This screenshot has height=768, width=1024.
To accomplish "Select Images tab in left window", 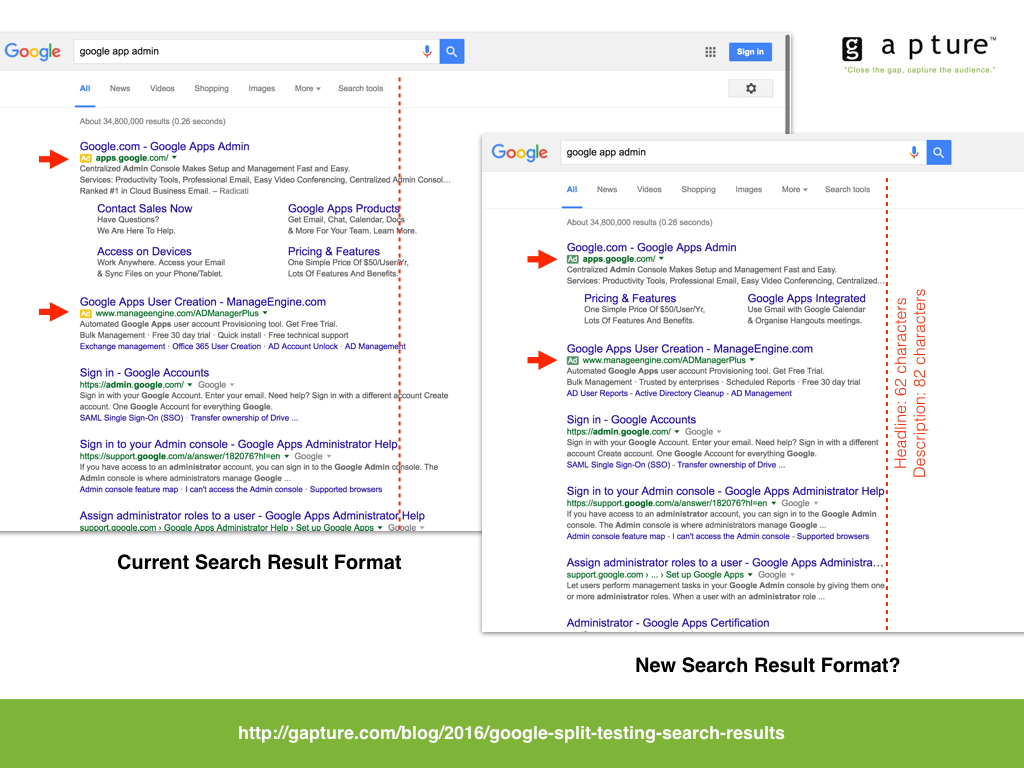I will pos(262,88).
